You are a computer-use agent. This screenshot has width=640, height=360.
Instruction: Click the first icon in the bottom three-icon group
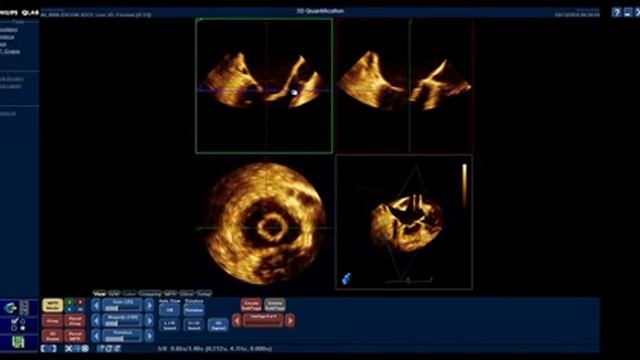100,349
